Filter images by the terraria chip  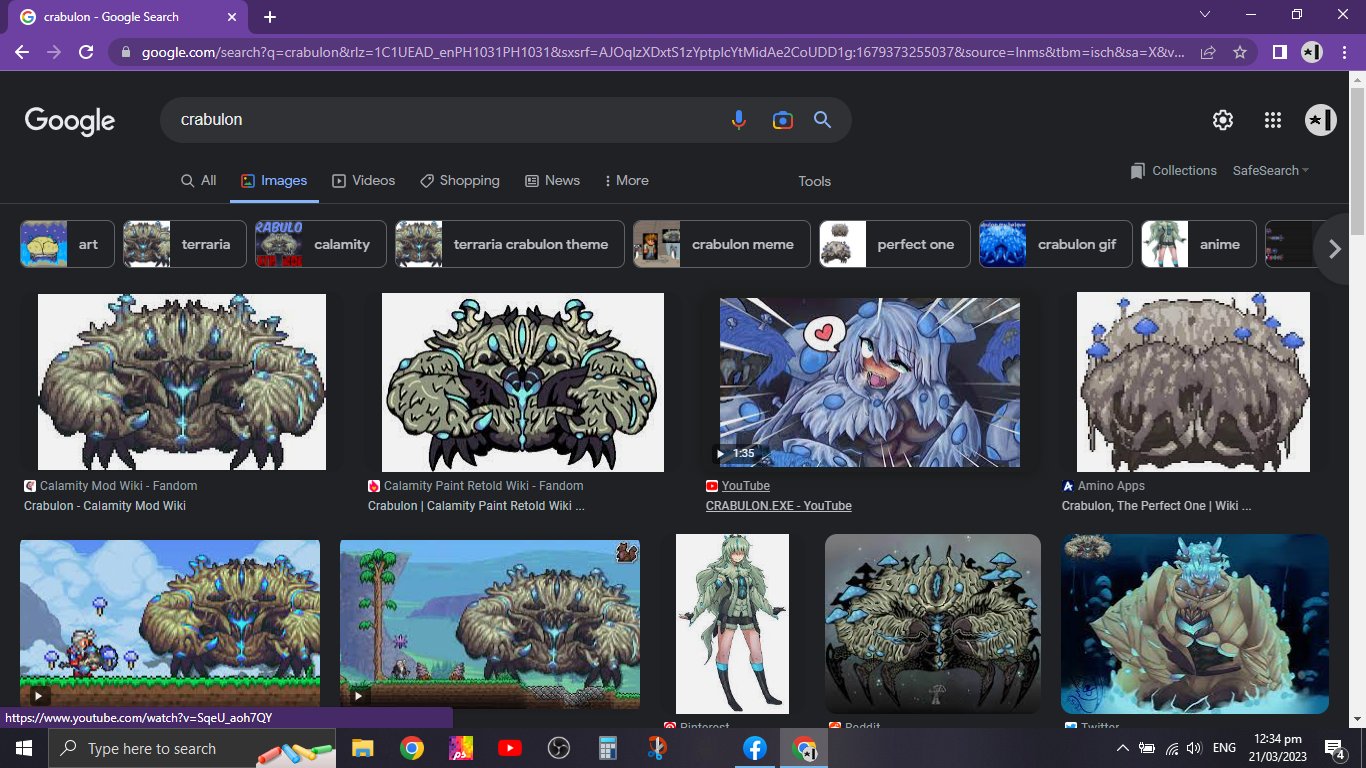[x=185, y=244]
